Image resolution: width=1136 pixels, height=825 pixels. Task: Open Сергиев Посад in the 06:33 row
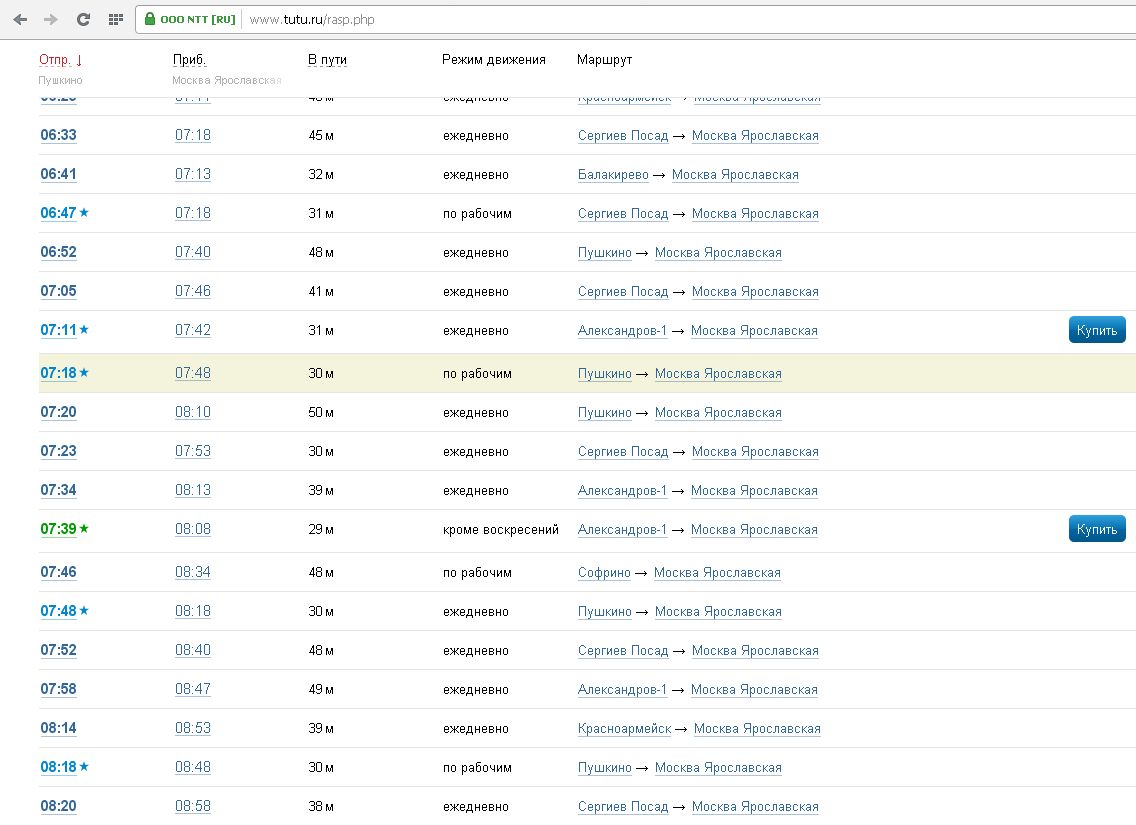point(623,135)
